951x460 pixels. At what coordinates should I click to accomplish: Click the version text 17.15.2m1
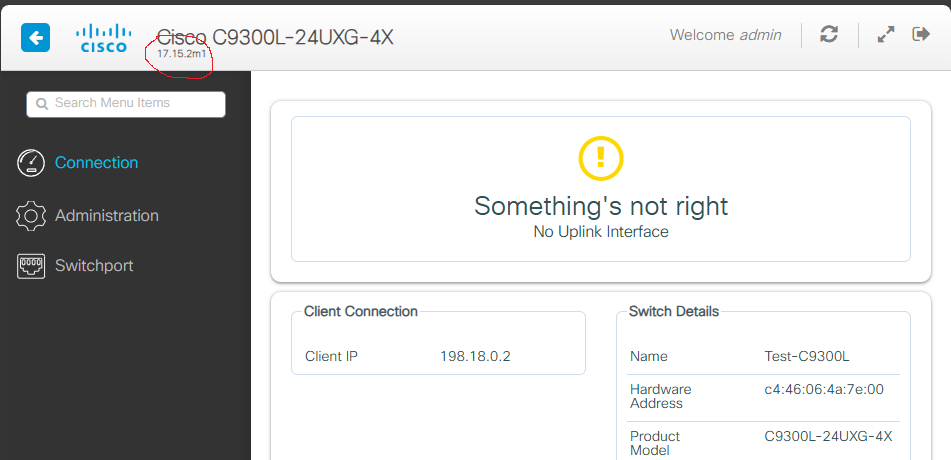click(x=181, y=55)
